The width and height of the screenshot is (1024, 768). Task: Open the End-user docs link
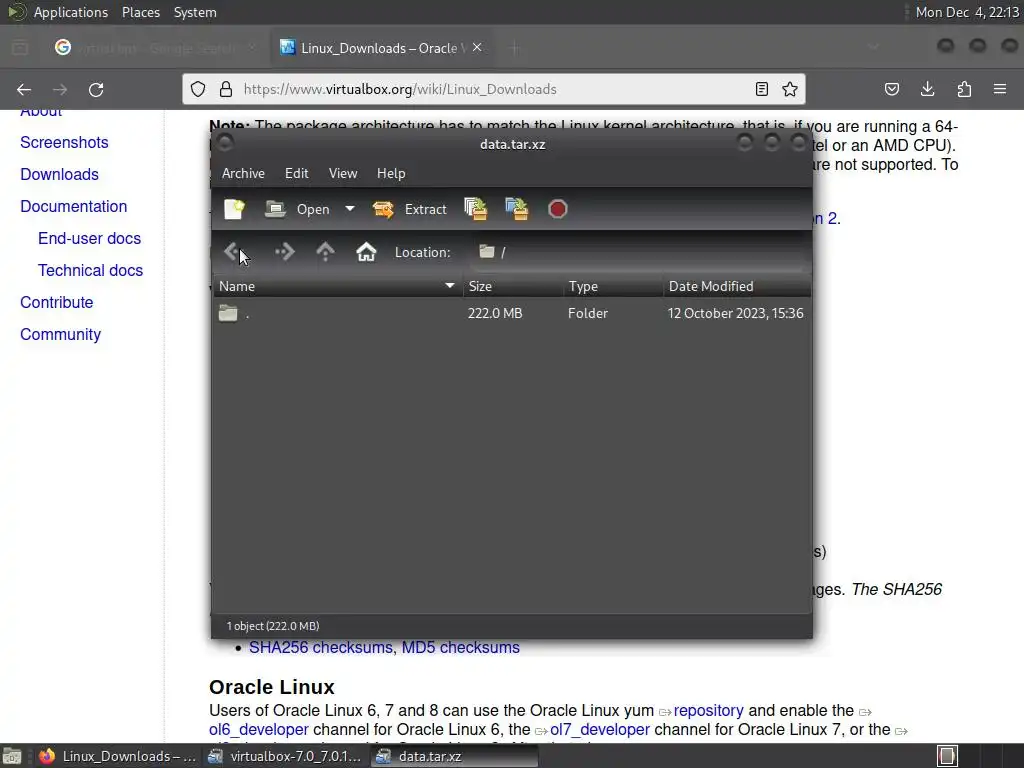(x=89, y=238)
